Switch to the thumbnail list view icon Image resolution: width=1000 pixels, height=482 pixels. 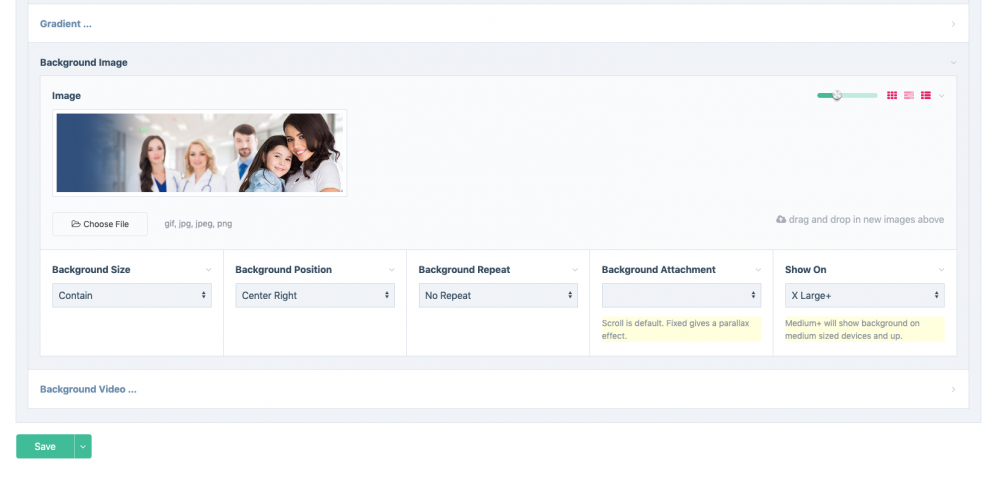point(926,95)
